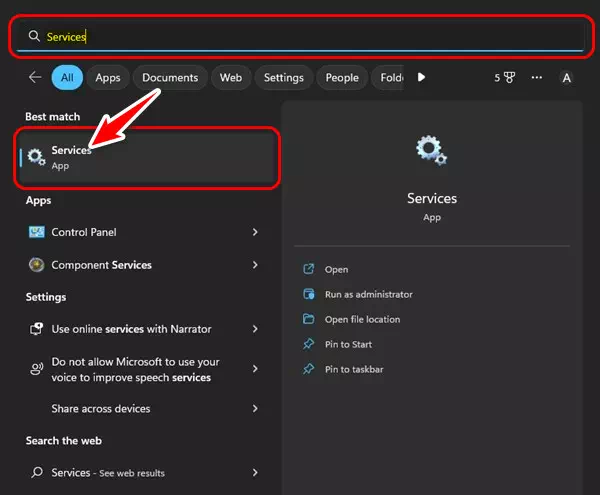
Task: Select the All filter tab
Action: [67, 78]
